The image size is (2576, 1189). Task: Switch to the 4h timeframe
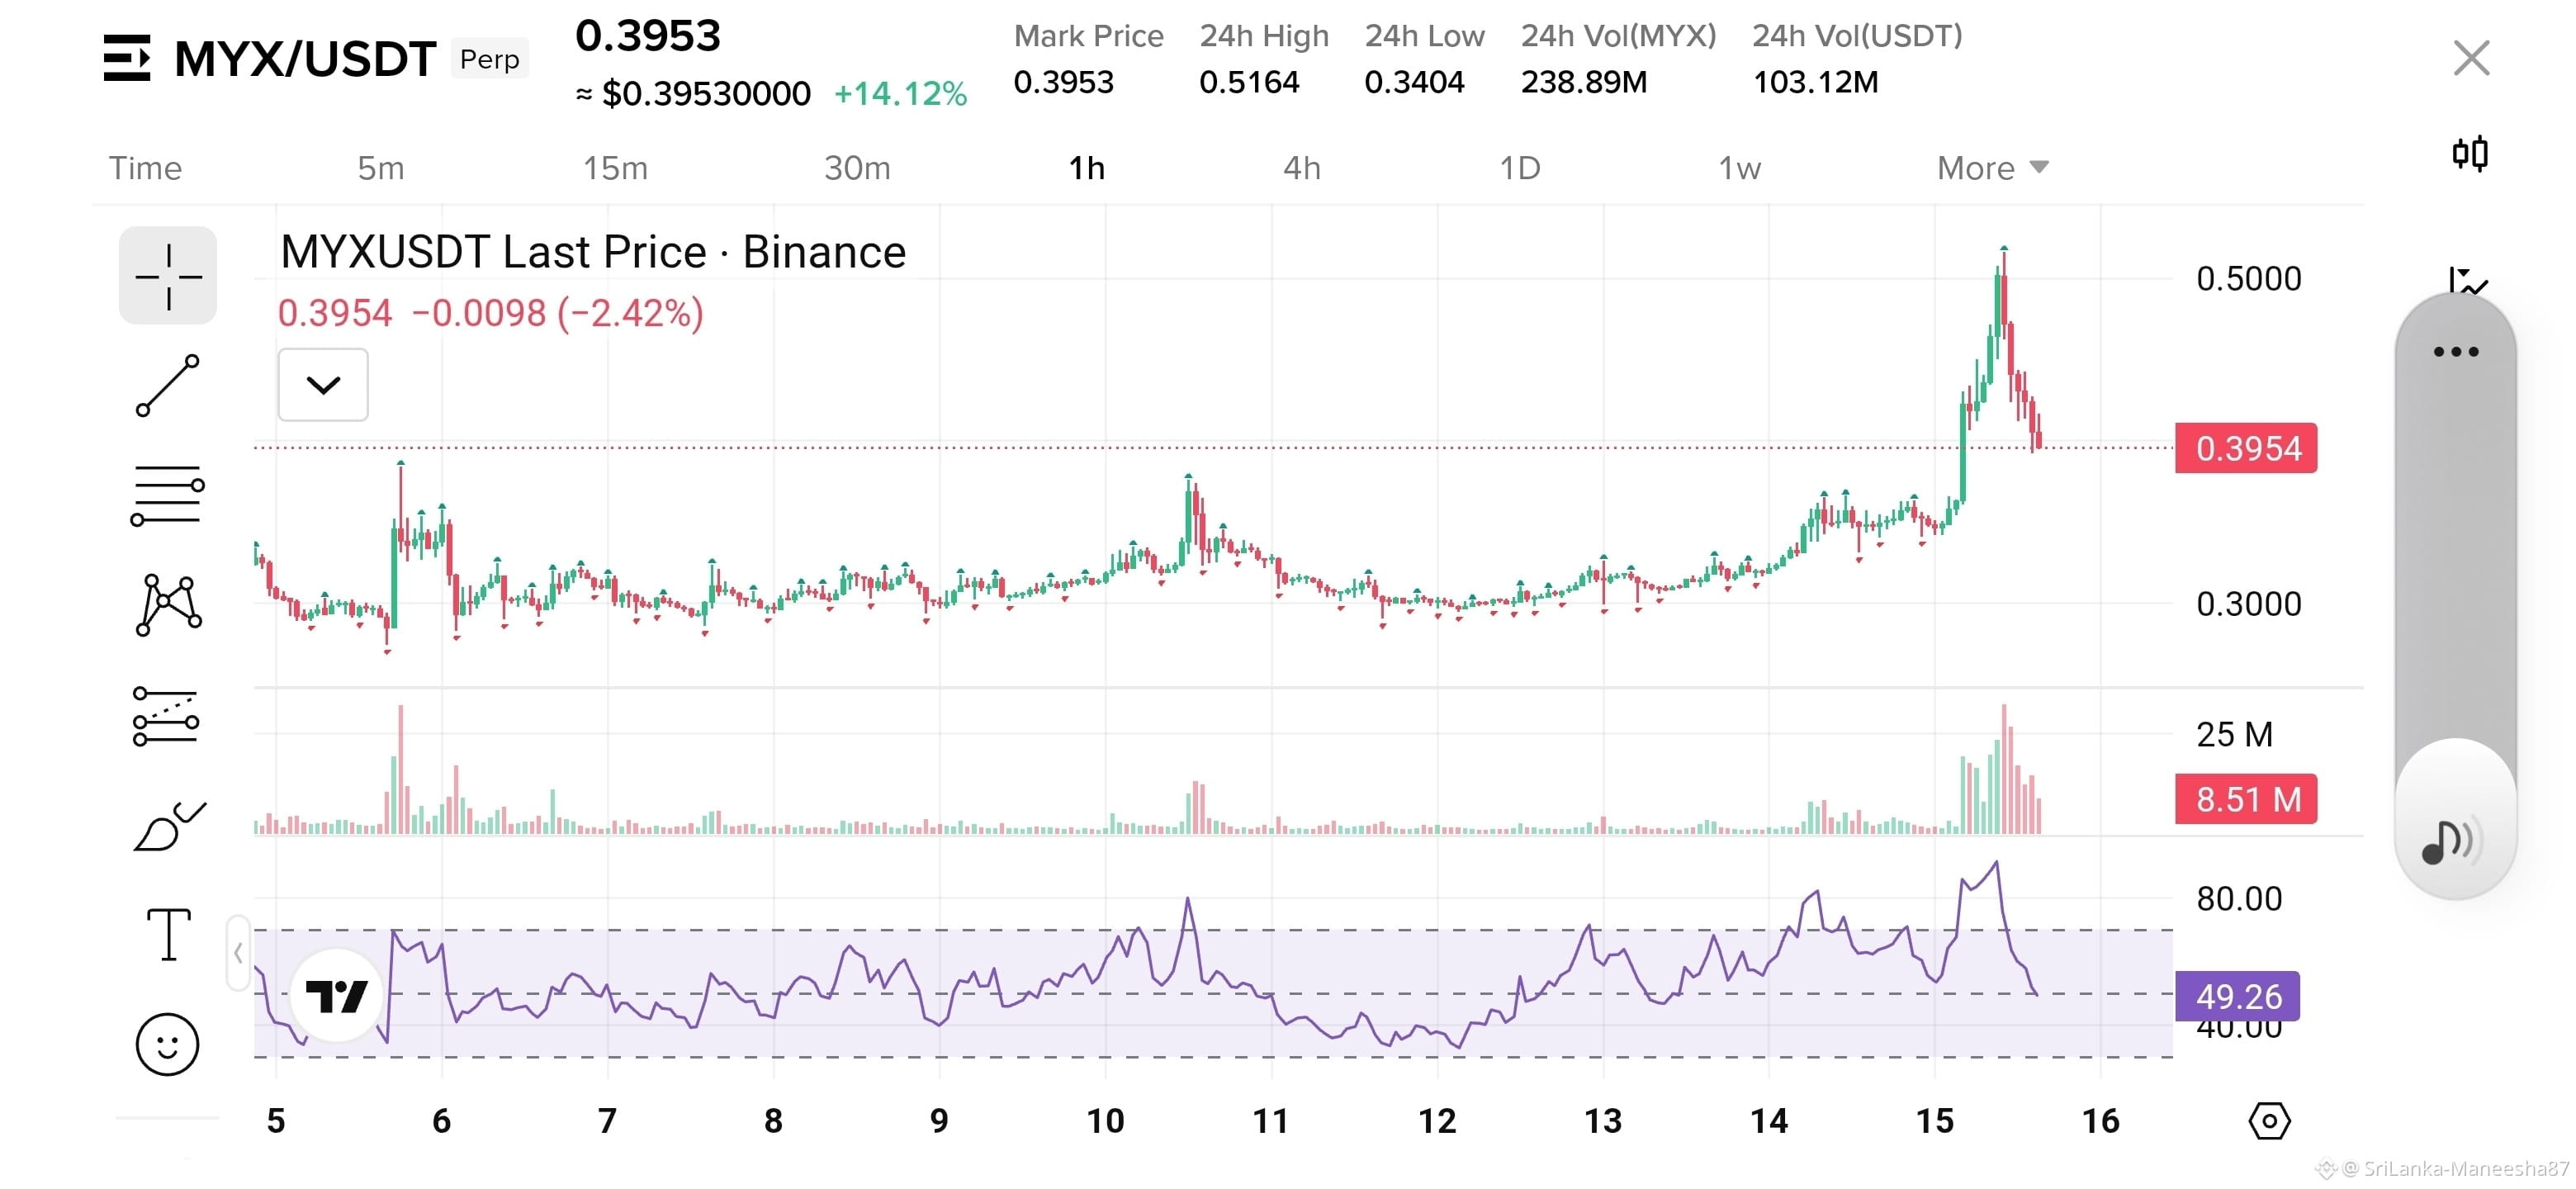[1302, 168]
